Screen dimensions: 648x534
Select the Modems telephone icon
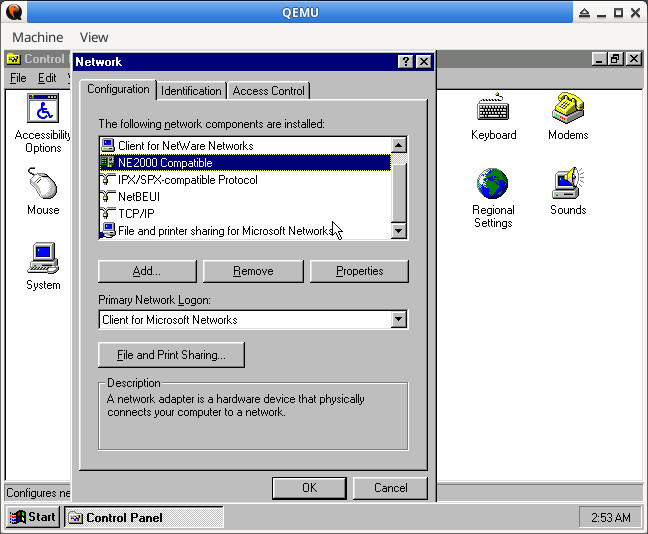[x=568, y=108]
